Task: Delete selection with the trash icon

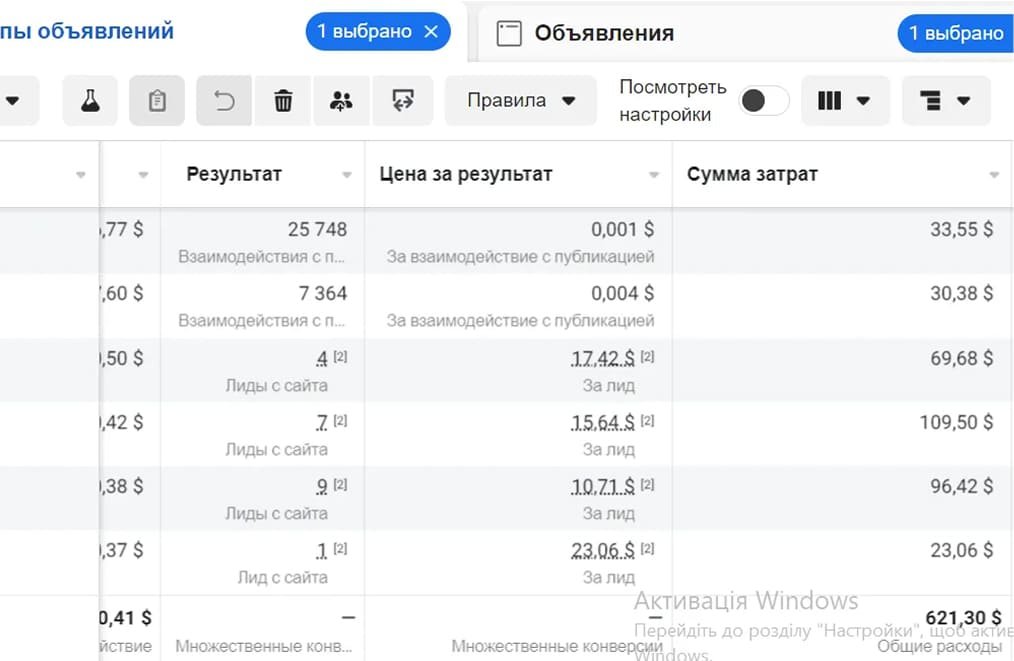Action: coord(284,101)
